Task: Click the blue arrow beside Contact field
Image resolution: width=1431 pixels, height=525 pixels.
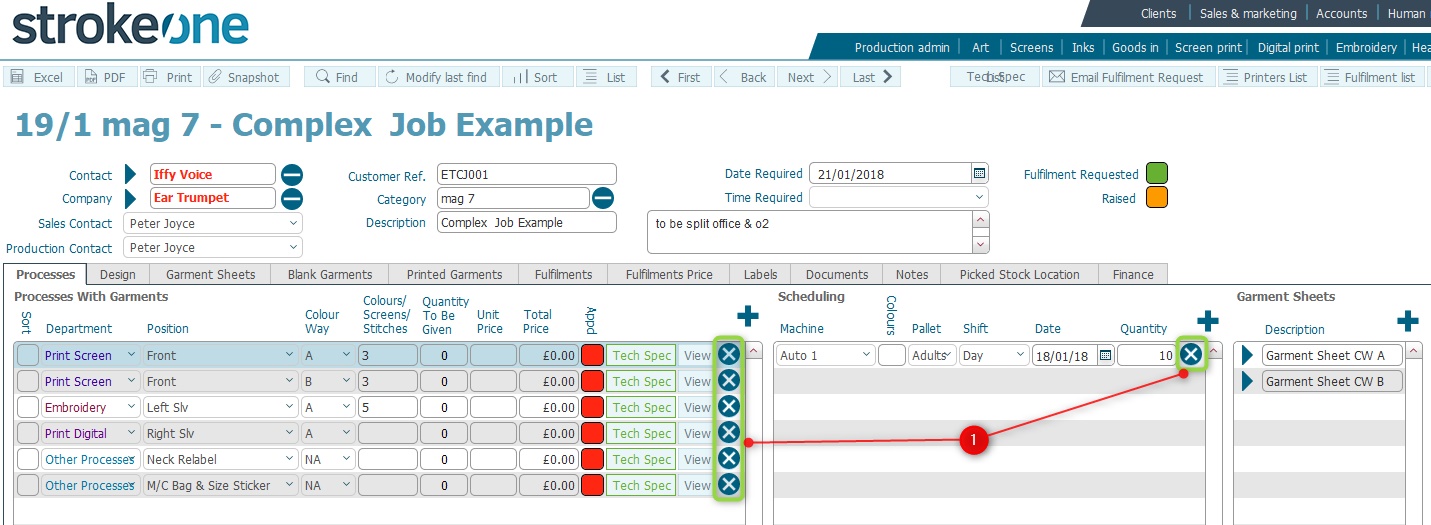Action: 130,175
